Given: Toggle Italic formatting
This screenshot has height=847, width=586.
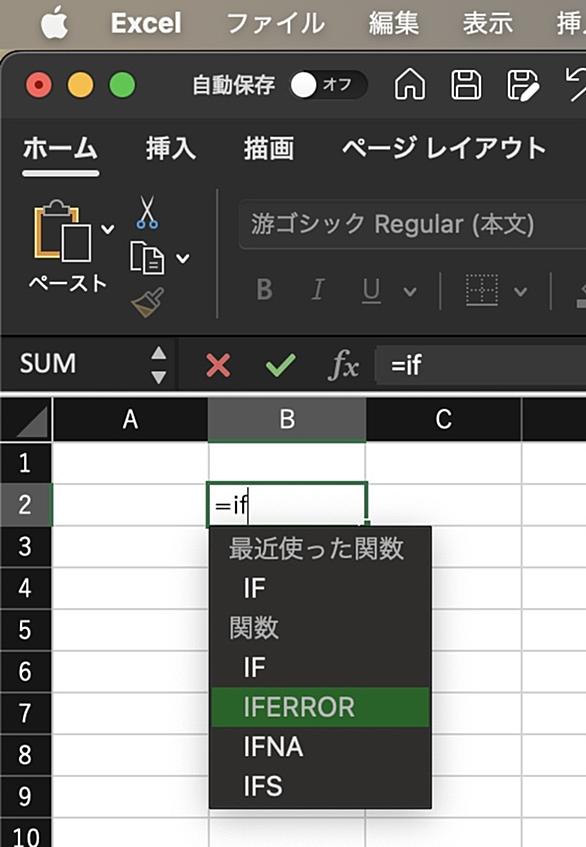Looking at the screenshot, I should [x=318, y=290].
